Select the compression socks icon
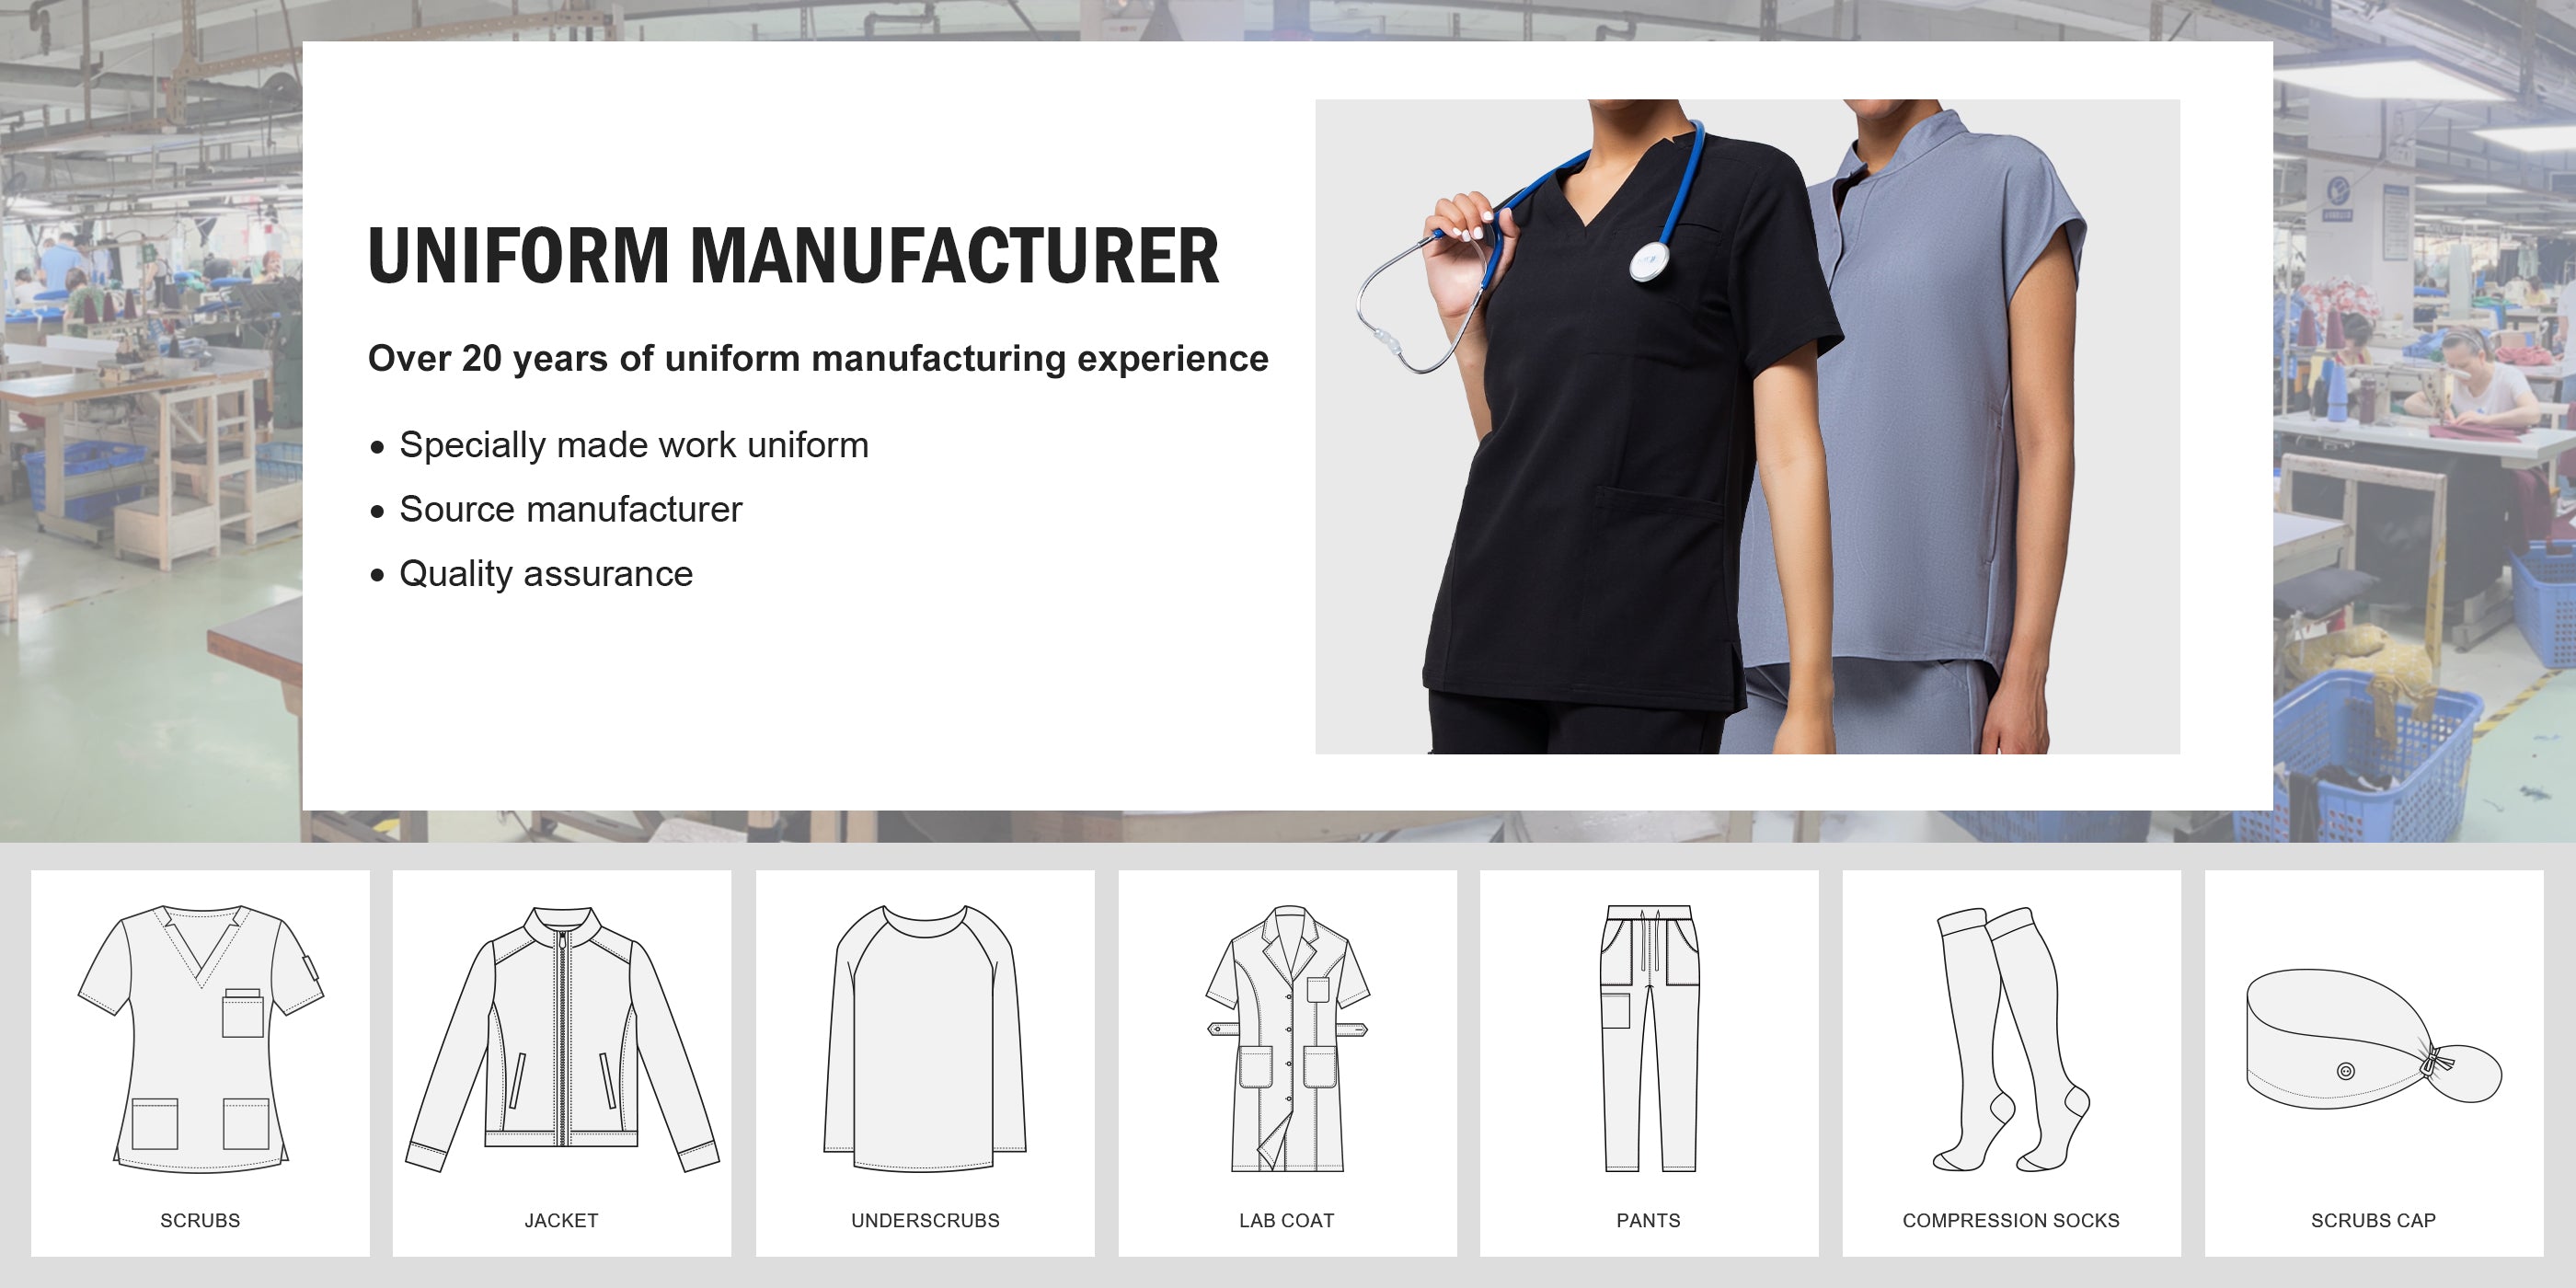The height and width of the screenshot is (1288, 2576). (2011, 1038)
